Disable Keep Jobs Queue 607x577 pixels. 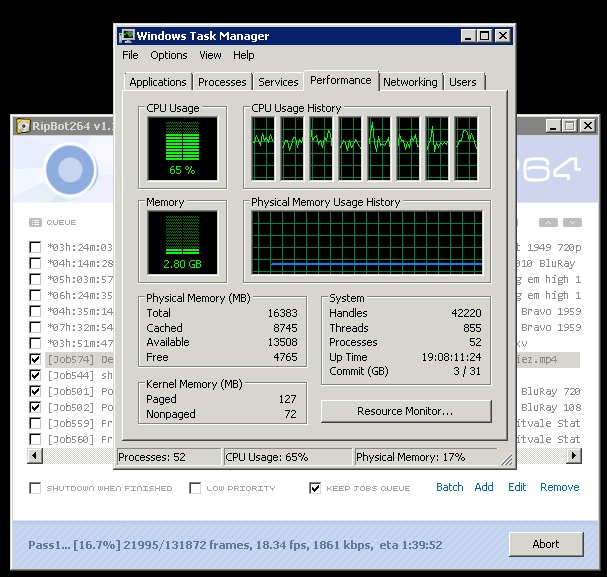tap(315, 488)
